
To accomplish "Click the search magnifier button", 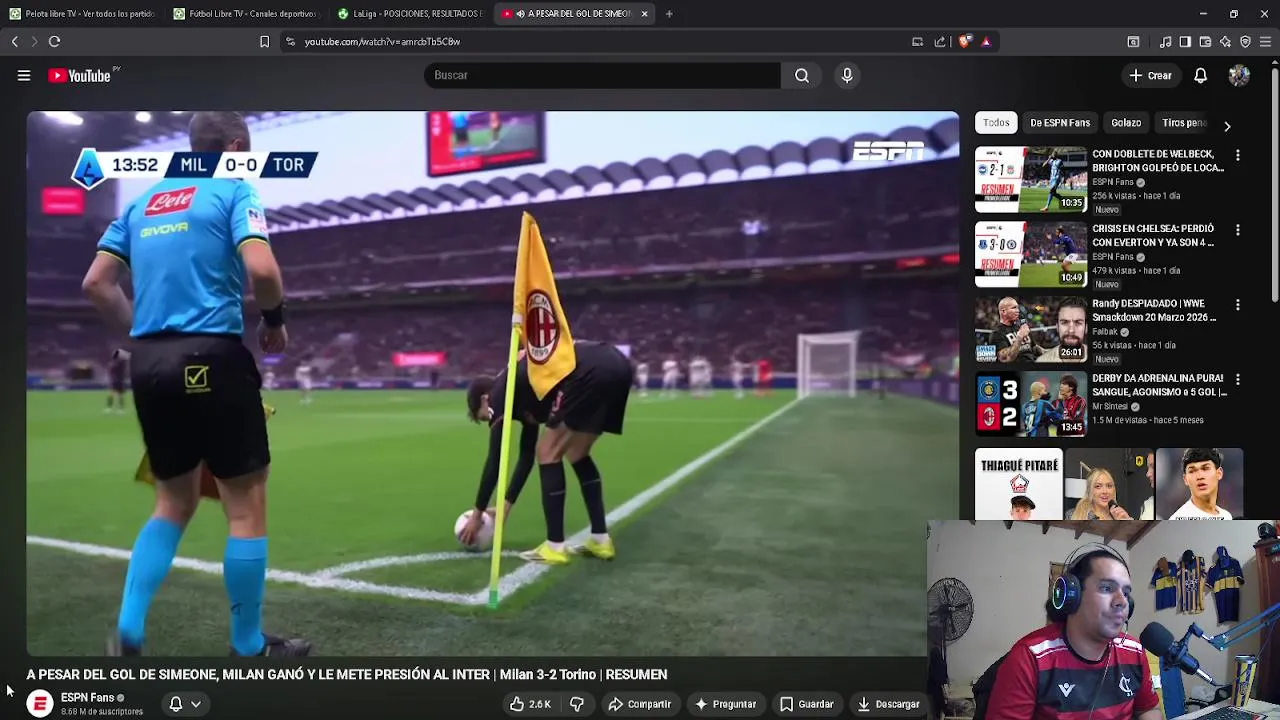I will click(x=802, y=75).
